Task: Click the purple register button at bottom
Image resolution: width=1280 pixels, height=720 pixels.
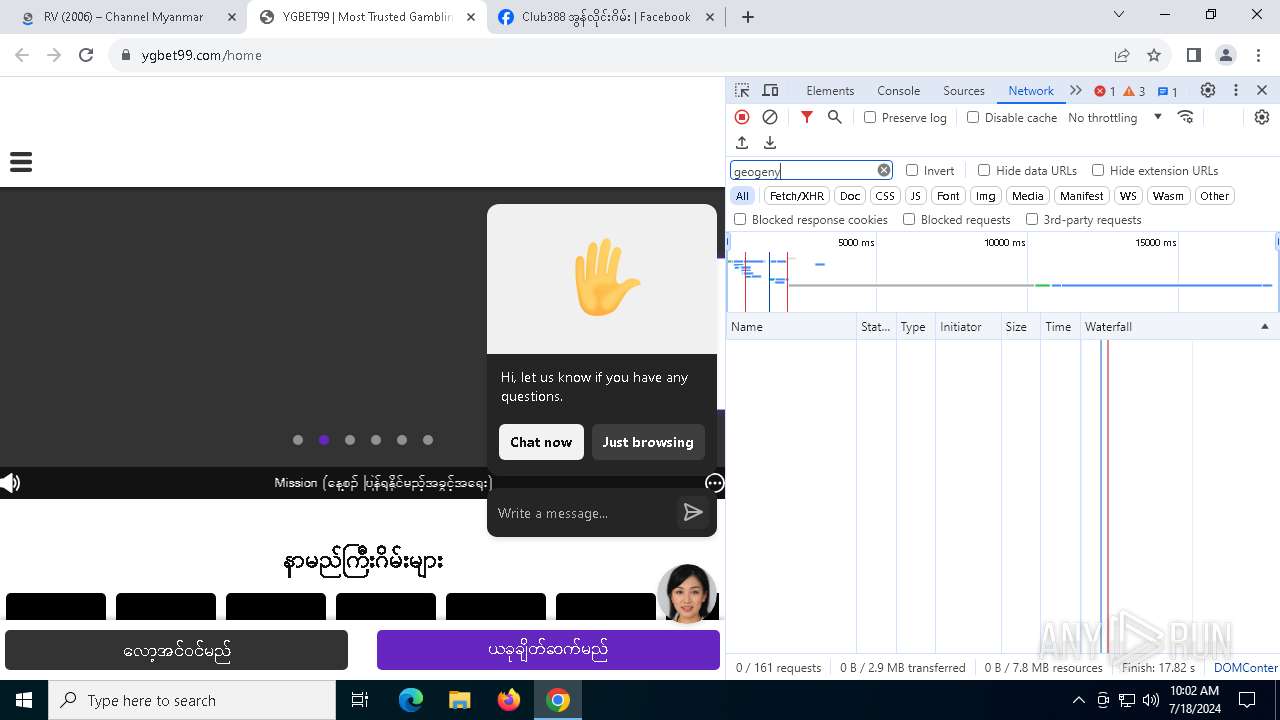Action: click(548, 650)
